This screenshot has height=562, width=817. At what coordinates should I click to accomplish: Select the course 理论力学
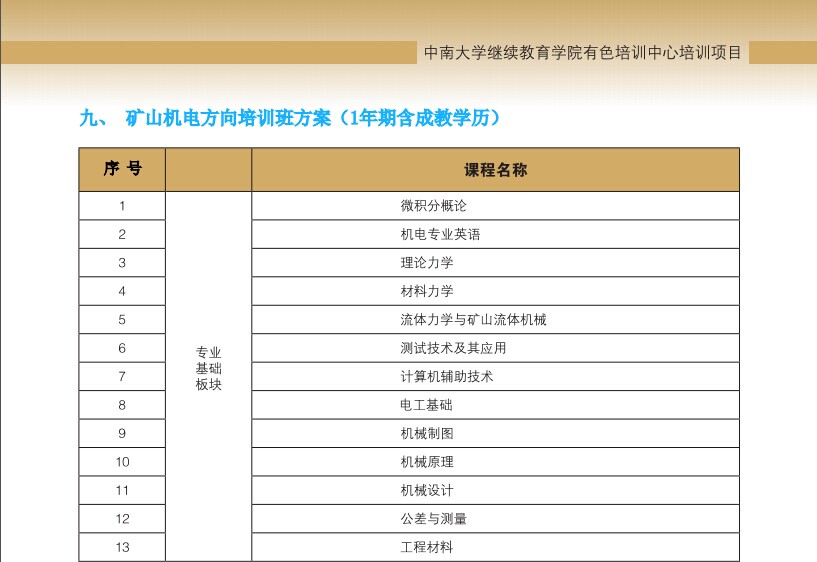pos(427,263)
